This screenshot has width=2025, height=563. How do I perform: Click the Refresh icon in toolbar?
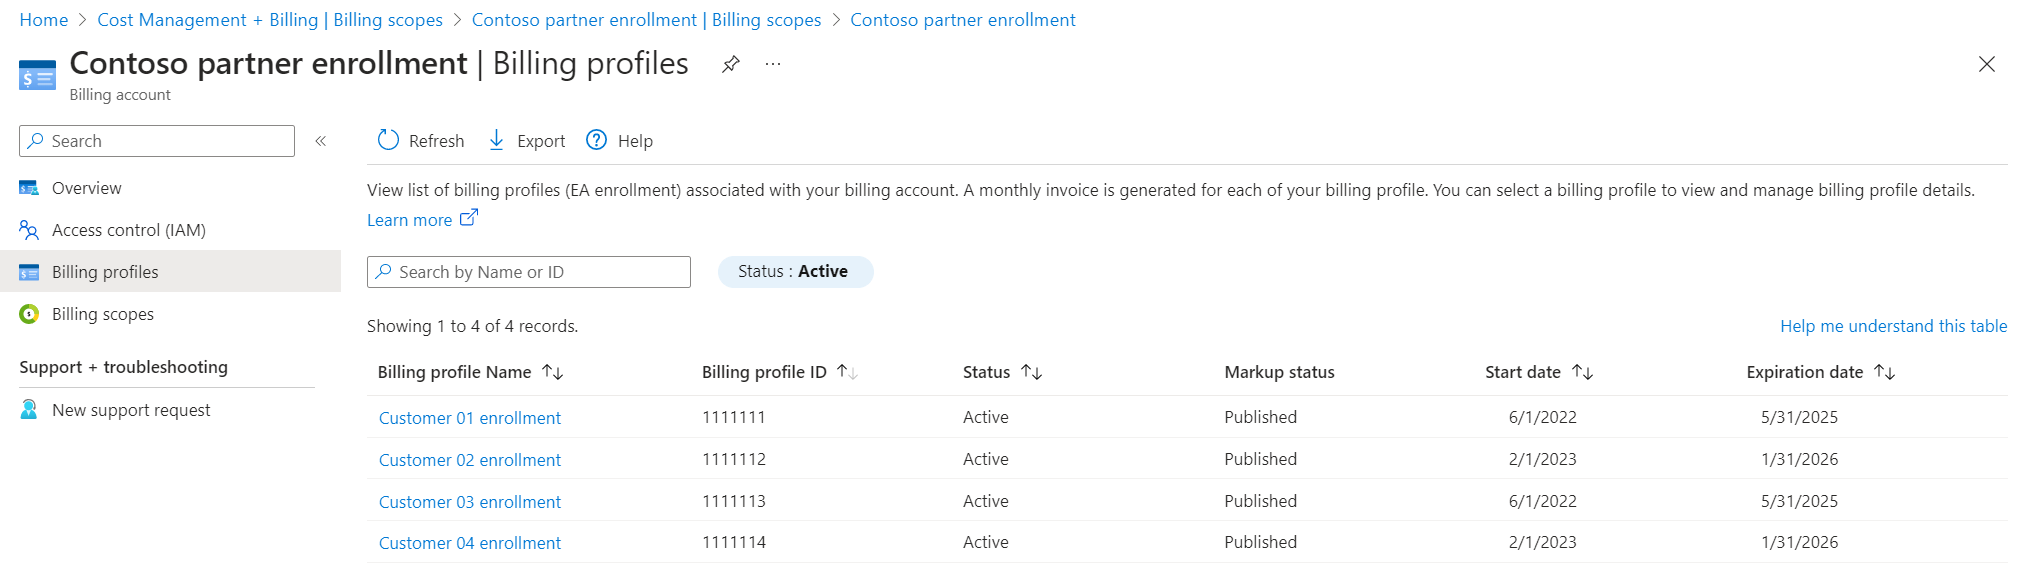[388, 140]
